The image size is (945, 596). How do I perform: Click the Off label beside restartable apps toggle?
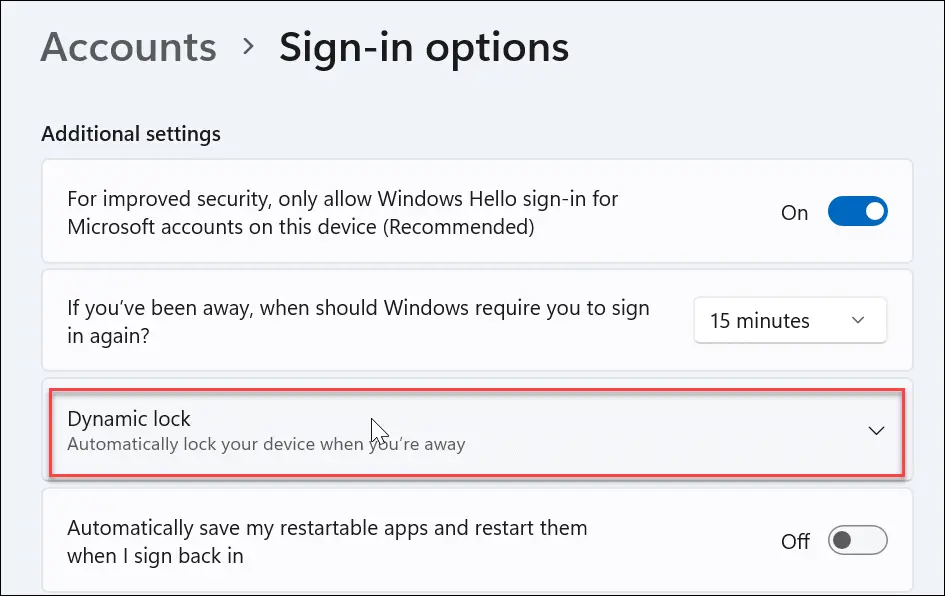[795, 542]
